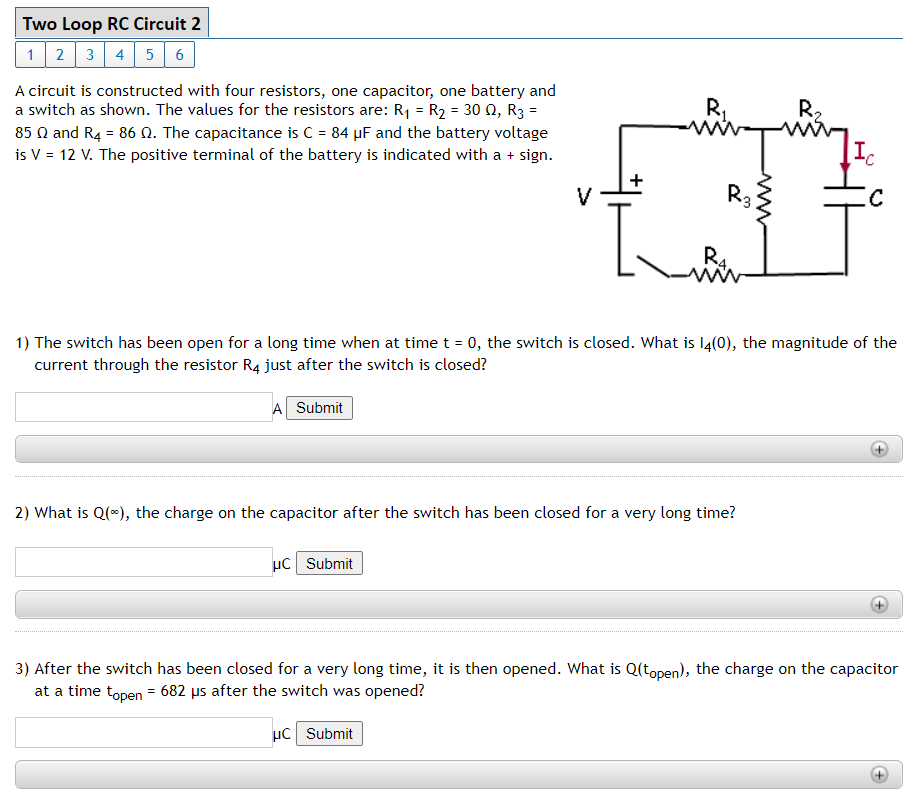This screenshot has width=918, height=802.
Task: Navigate to problem page 3
Action: point(89,54)
